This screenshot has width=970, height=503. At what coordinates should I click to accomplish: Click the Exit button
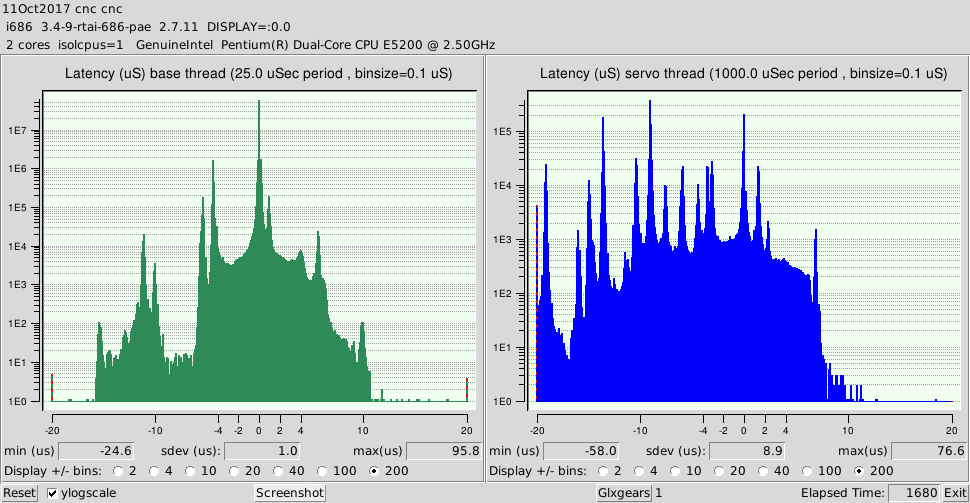pyautogui.click(x=955, y=493)
